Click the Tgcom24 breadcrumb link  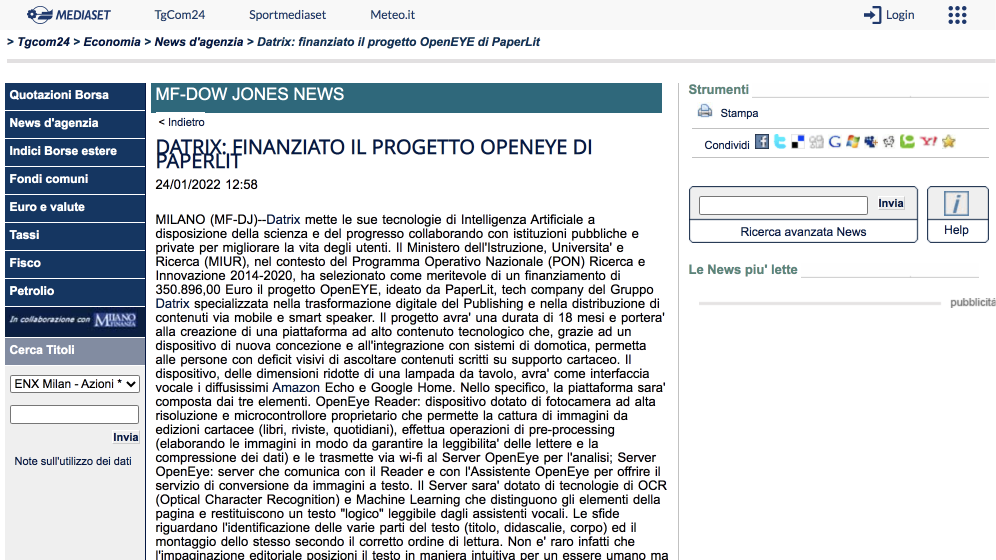(x=43, y=42)
